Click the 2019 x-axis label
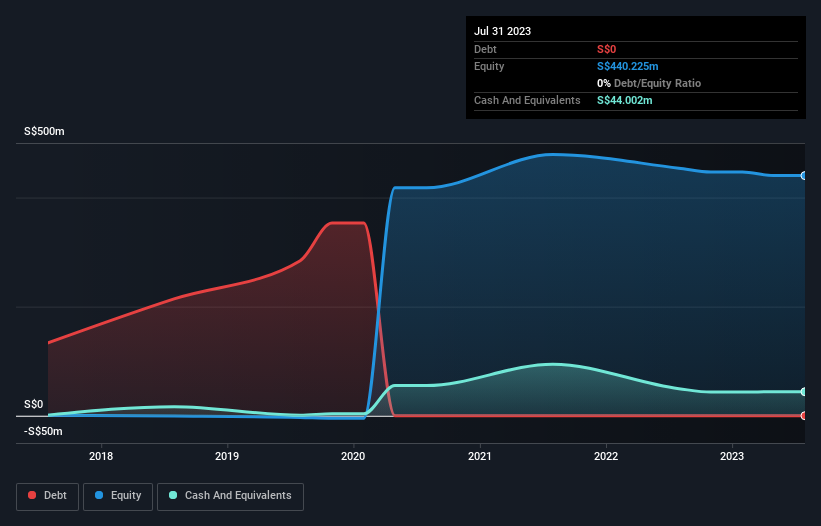821x526 pixels. coord(227,456)
